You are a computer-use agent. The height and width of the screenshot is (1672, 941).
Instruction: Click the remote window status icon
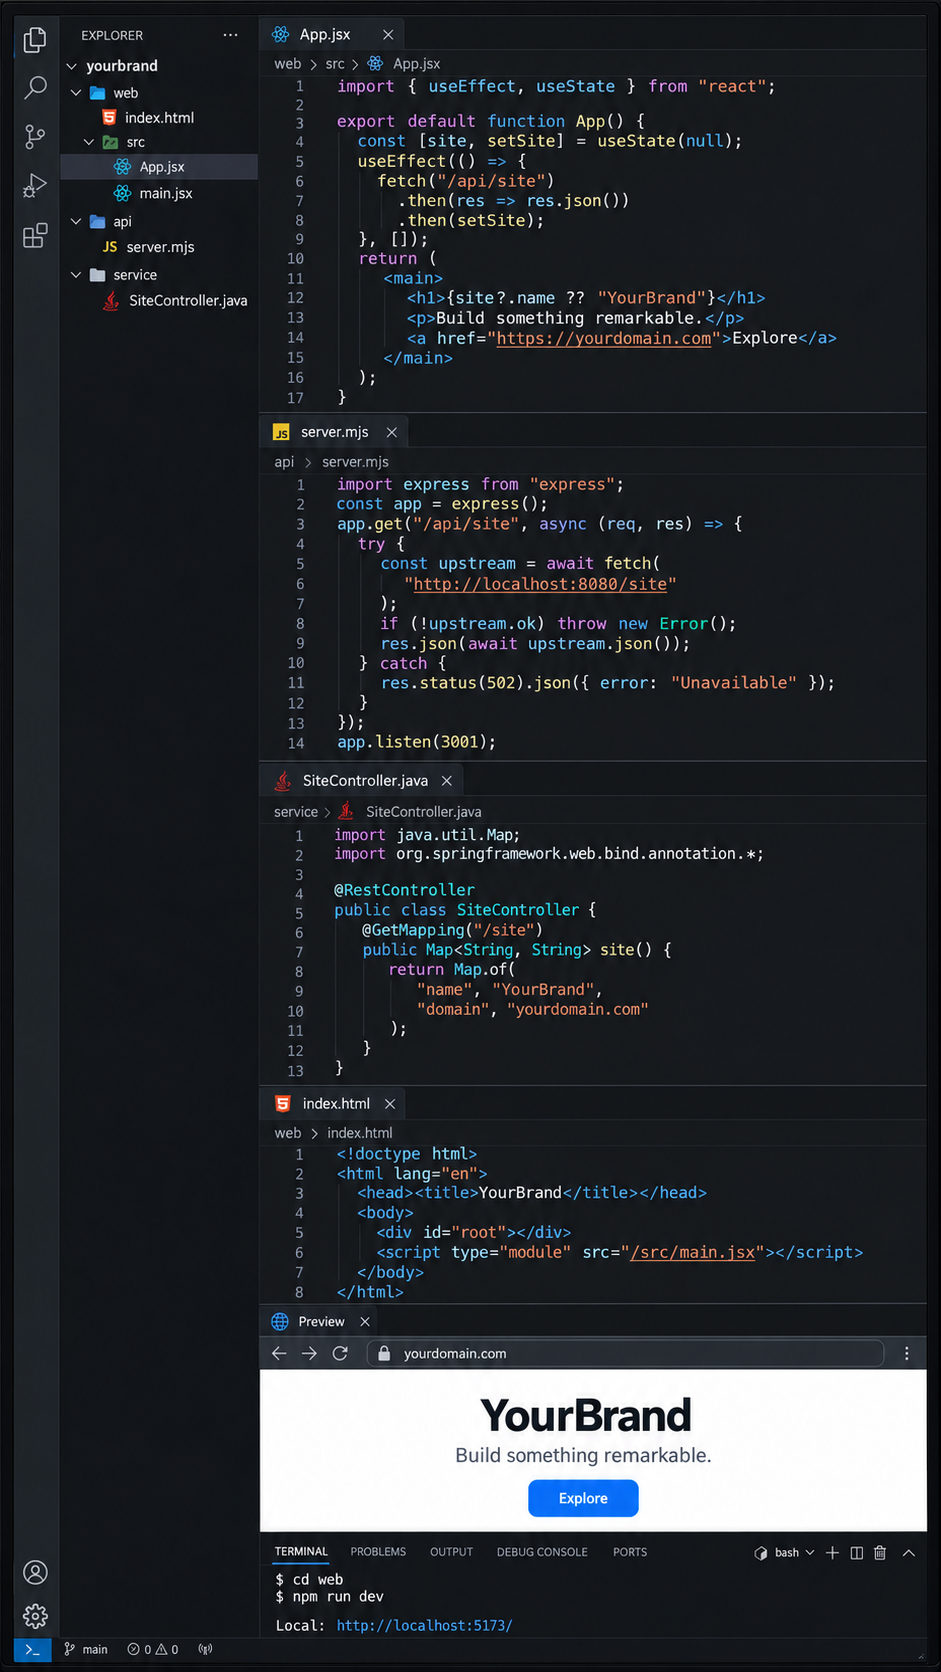coord(32,1650)
